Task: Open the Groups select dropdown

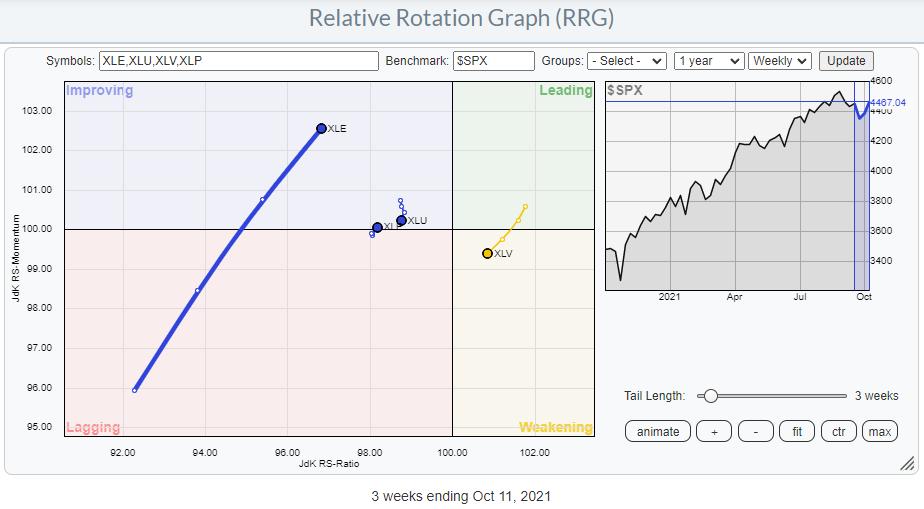Action: (x=626, y=61)
